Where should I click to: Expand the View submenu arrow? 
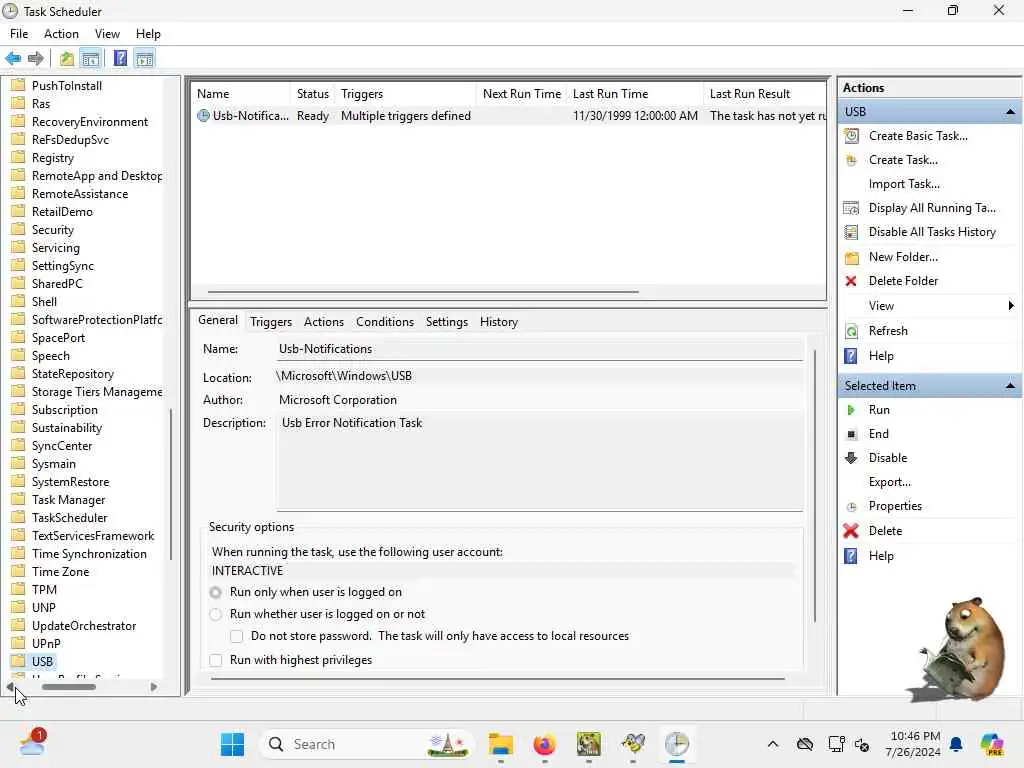tap(1010, 306)
